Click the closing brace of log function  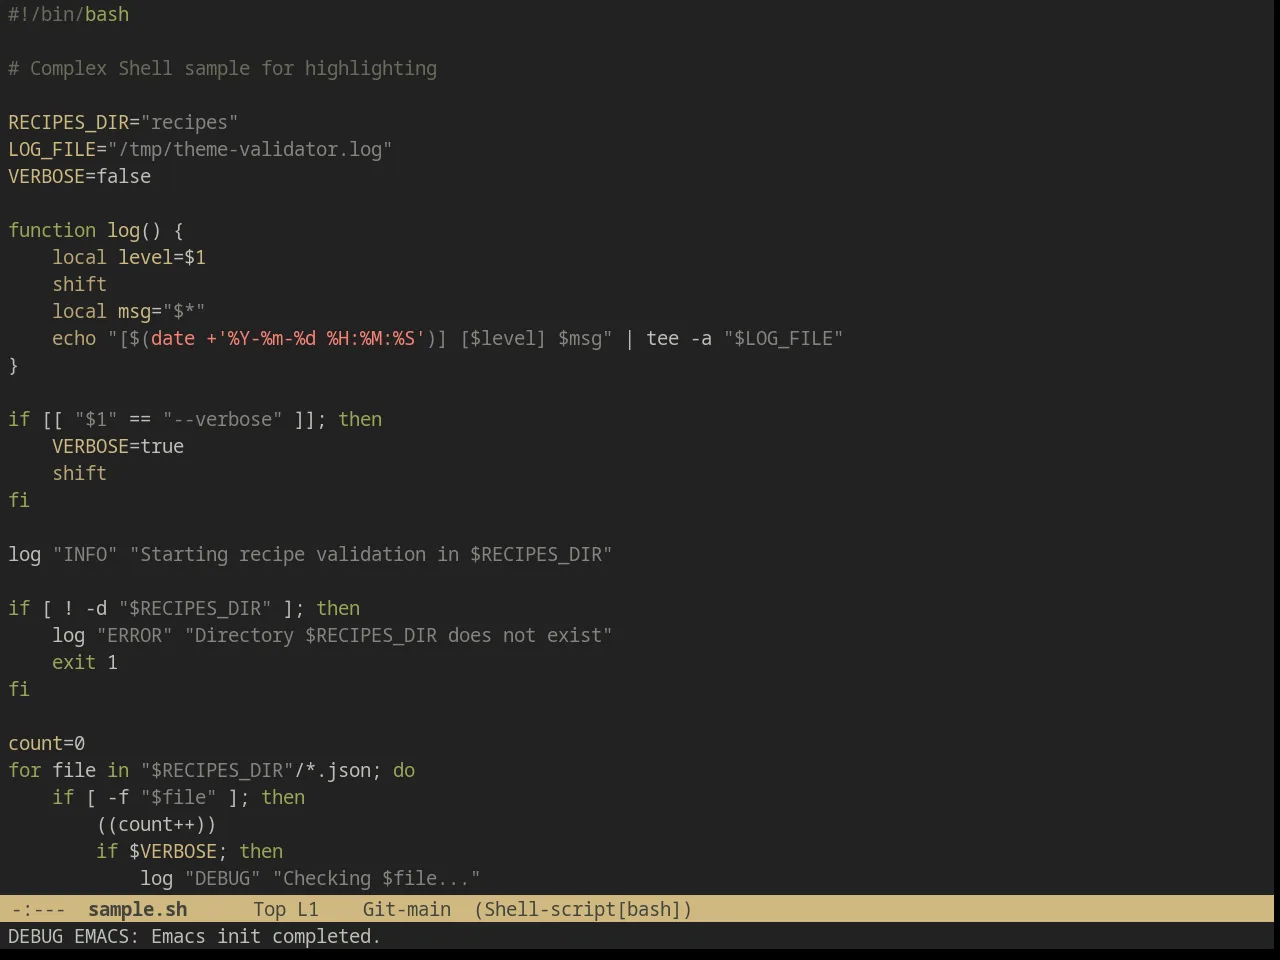click(13, 366)
